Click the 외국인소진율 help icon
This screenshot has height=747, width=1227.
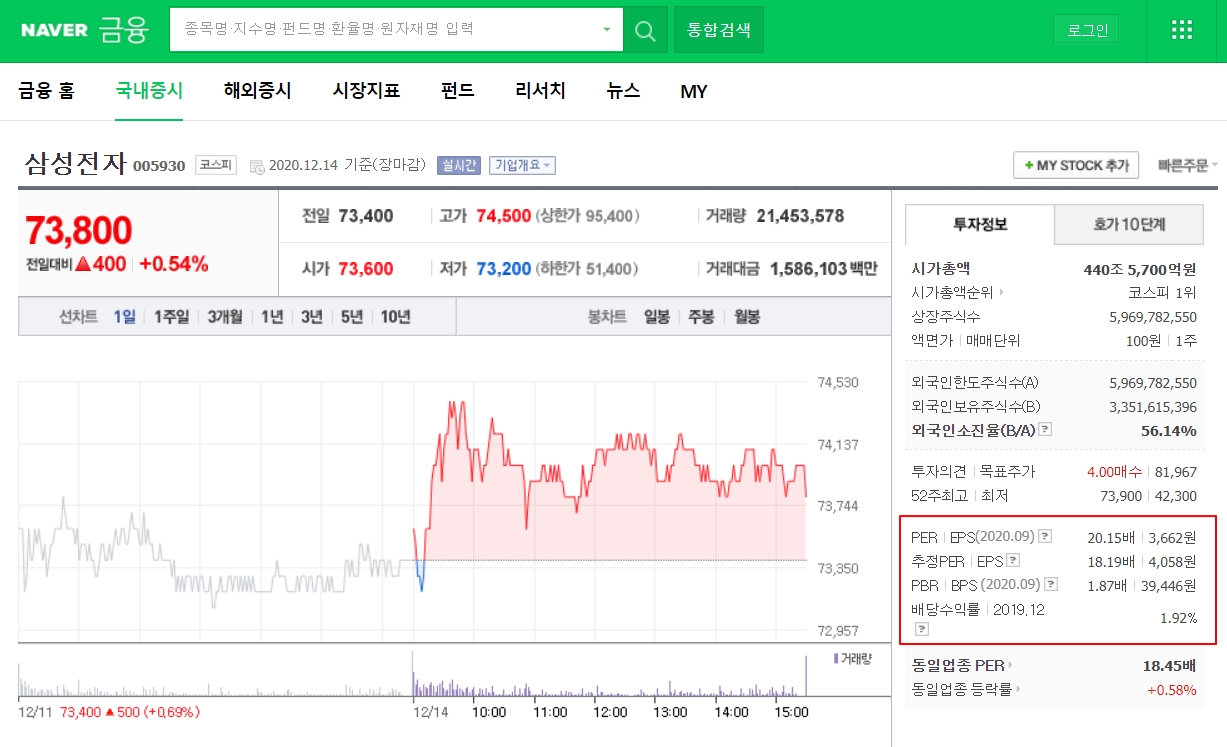click(1045, 429)
